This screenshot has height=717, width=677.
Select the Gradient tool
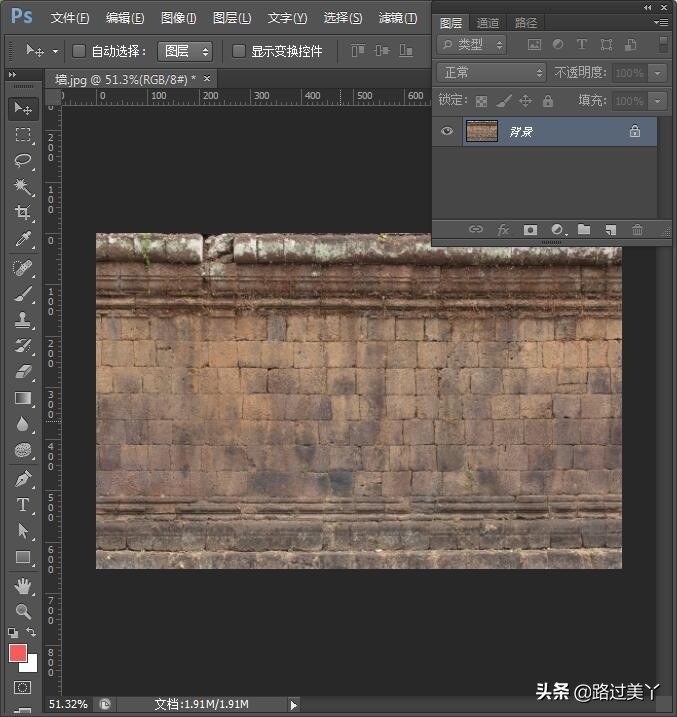pos(23,398)
